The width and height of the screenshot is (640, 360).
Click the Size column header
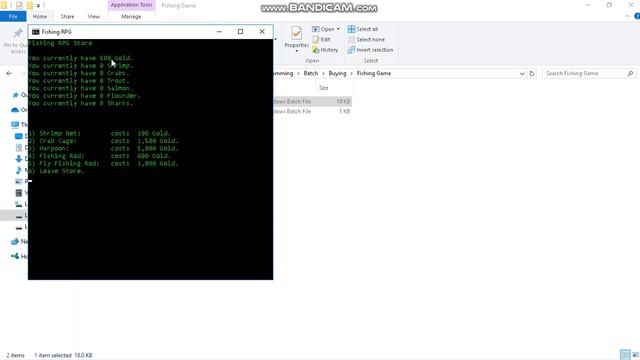324,88
